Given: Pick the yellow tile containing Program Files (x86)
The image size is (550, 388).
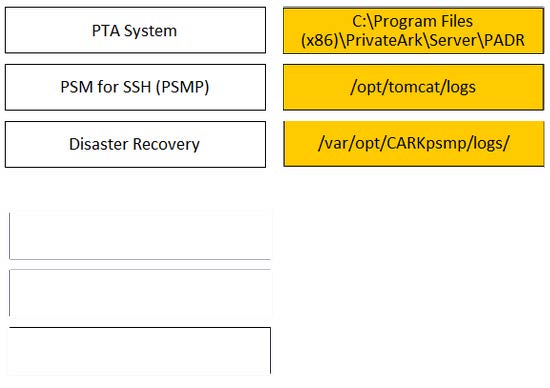Looking at the screenshot, I should (x=414, y=31).
